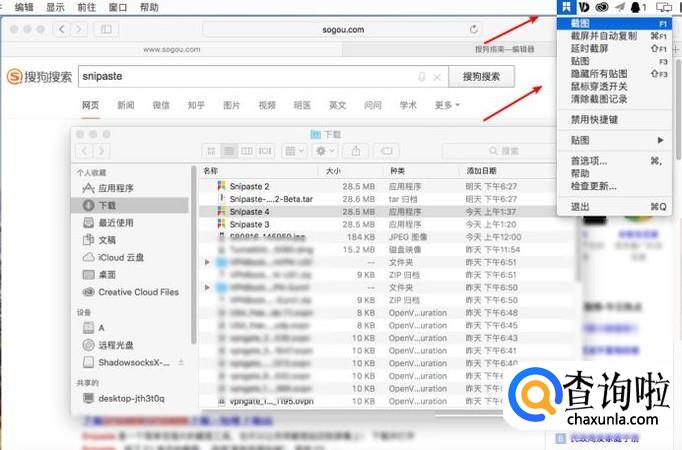
Task: Switch to the www.sogou.com tab
Action: tap(172, 50)
